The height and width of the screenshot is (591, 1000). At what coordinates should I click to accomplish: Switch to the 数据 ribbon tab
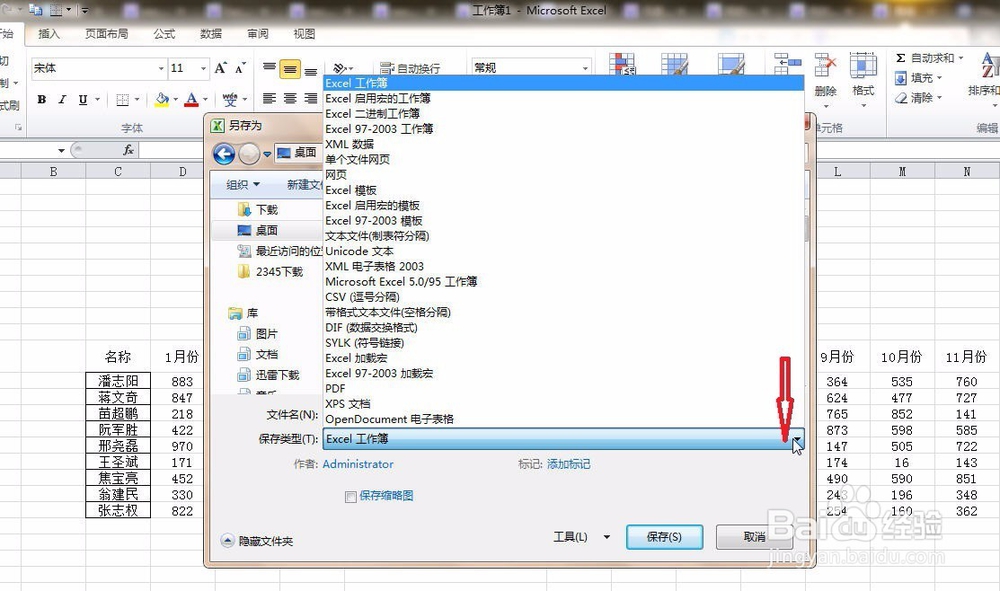210,33
